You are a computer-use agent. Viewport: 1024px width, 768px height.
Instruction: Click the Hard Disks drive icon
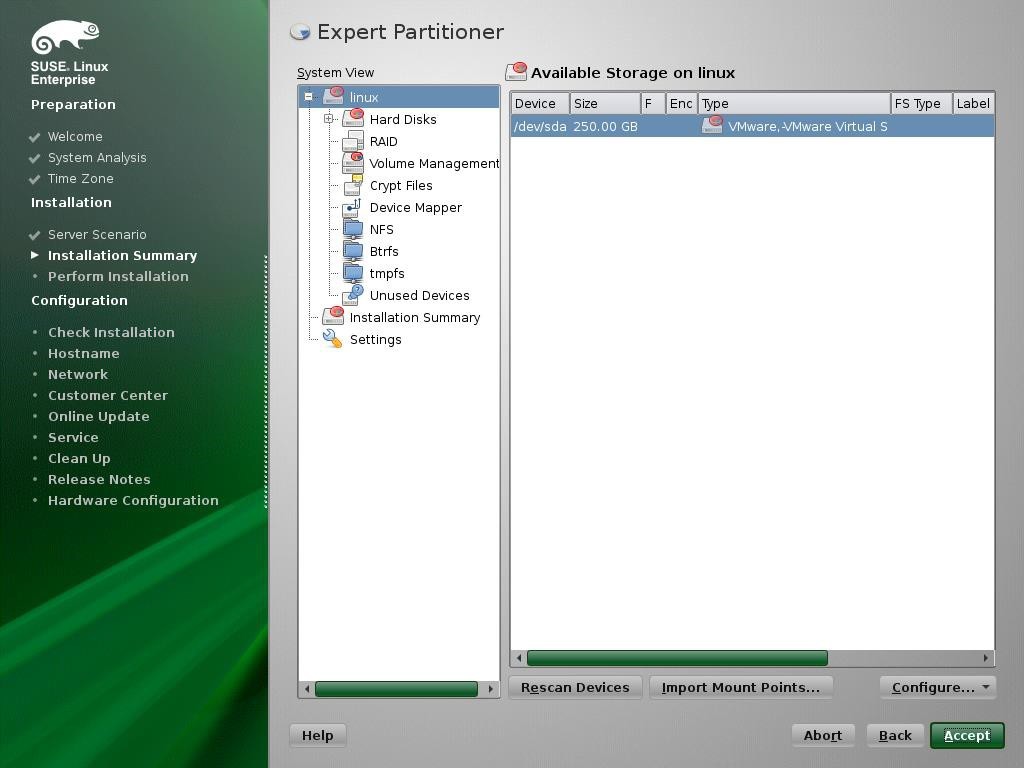pos(353,119)
